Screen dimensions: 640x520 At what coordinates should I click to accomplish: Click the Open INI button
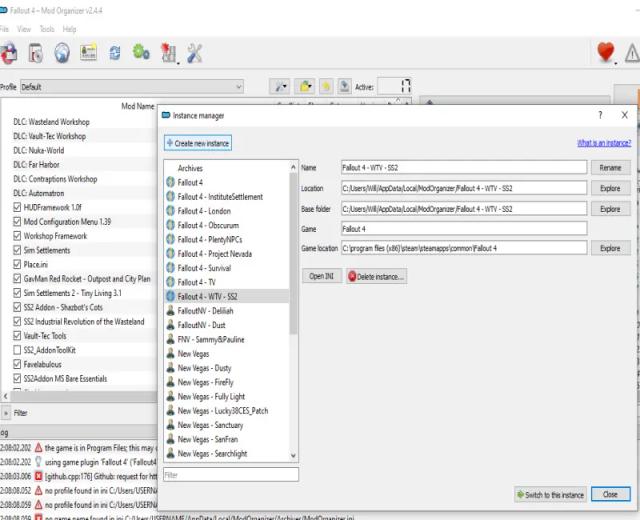[322, 276]
